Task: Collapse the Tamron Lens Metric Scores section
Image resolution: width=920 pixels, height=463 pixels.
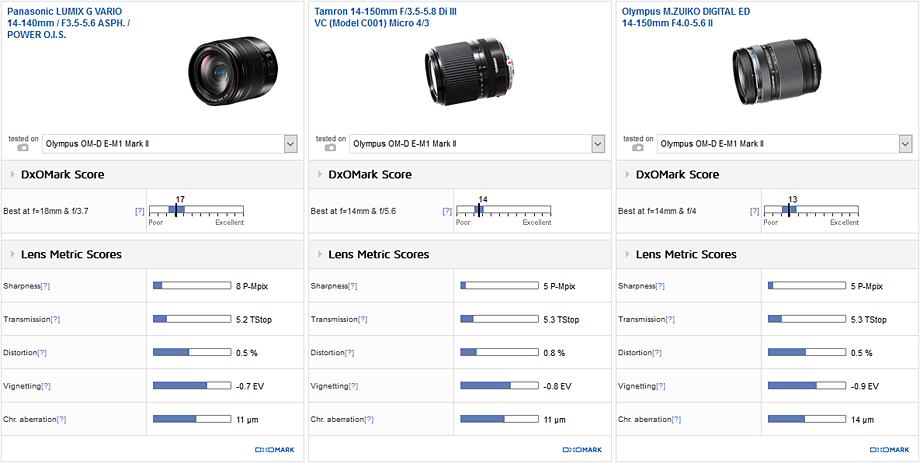Action: (320, 254)
